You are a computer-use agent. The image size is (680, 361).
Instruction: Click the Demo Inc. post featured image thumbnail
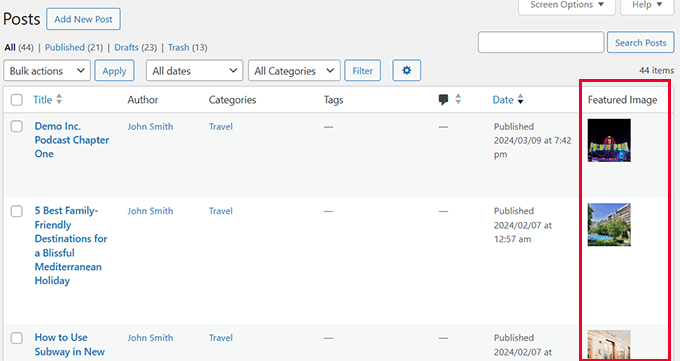[x=609, y=140]
